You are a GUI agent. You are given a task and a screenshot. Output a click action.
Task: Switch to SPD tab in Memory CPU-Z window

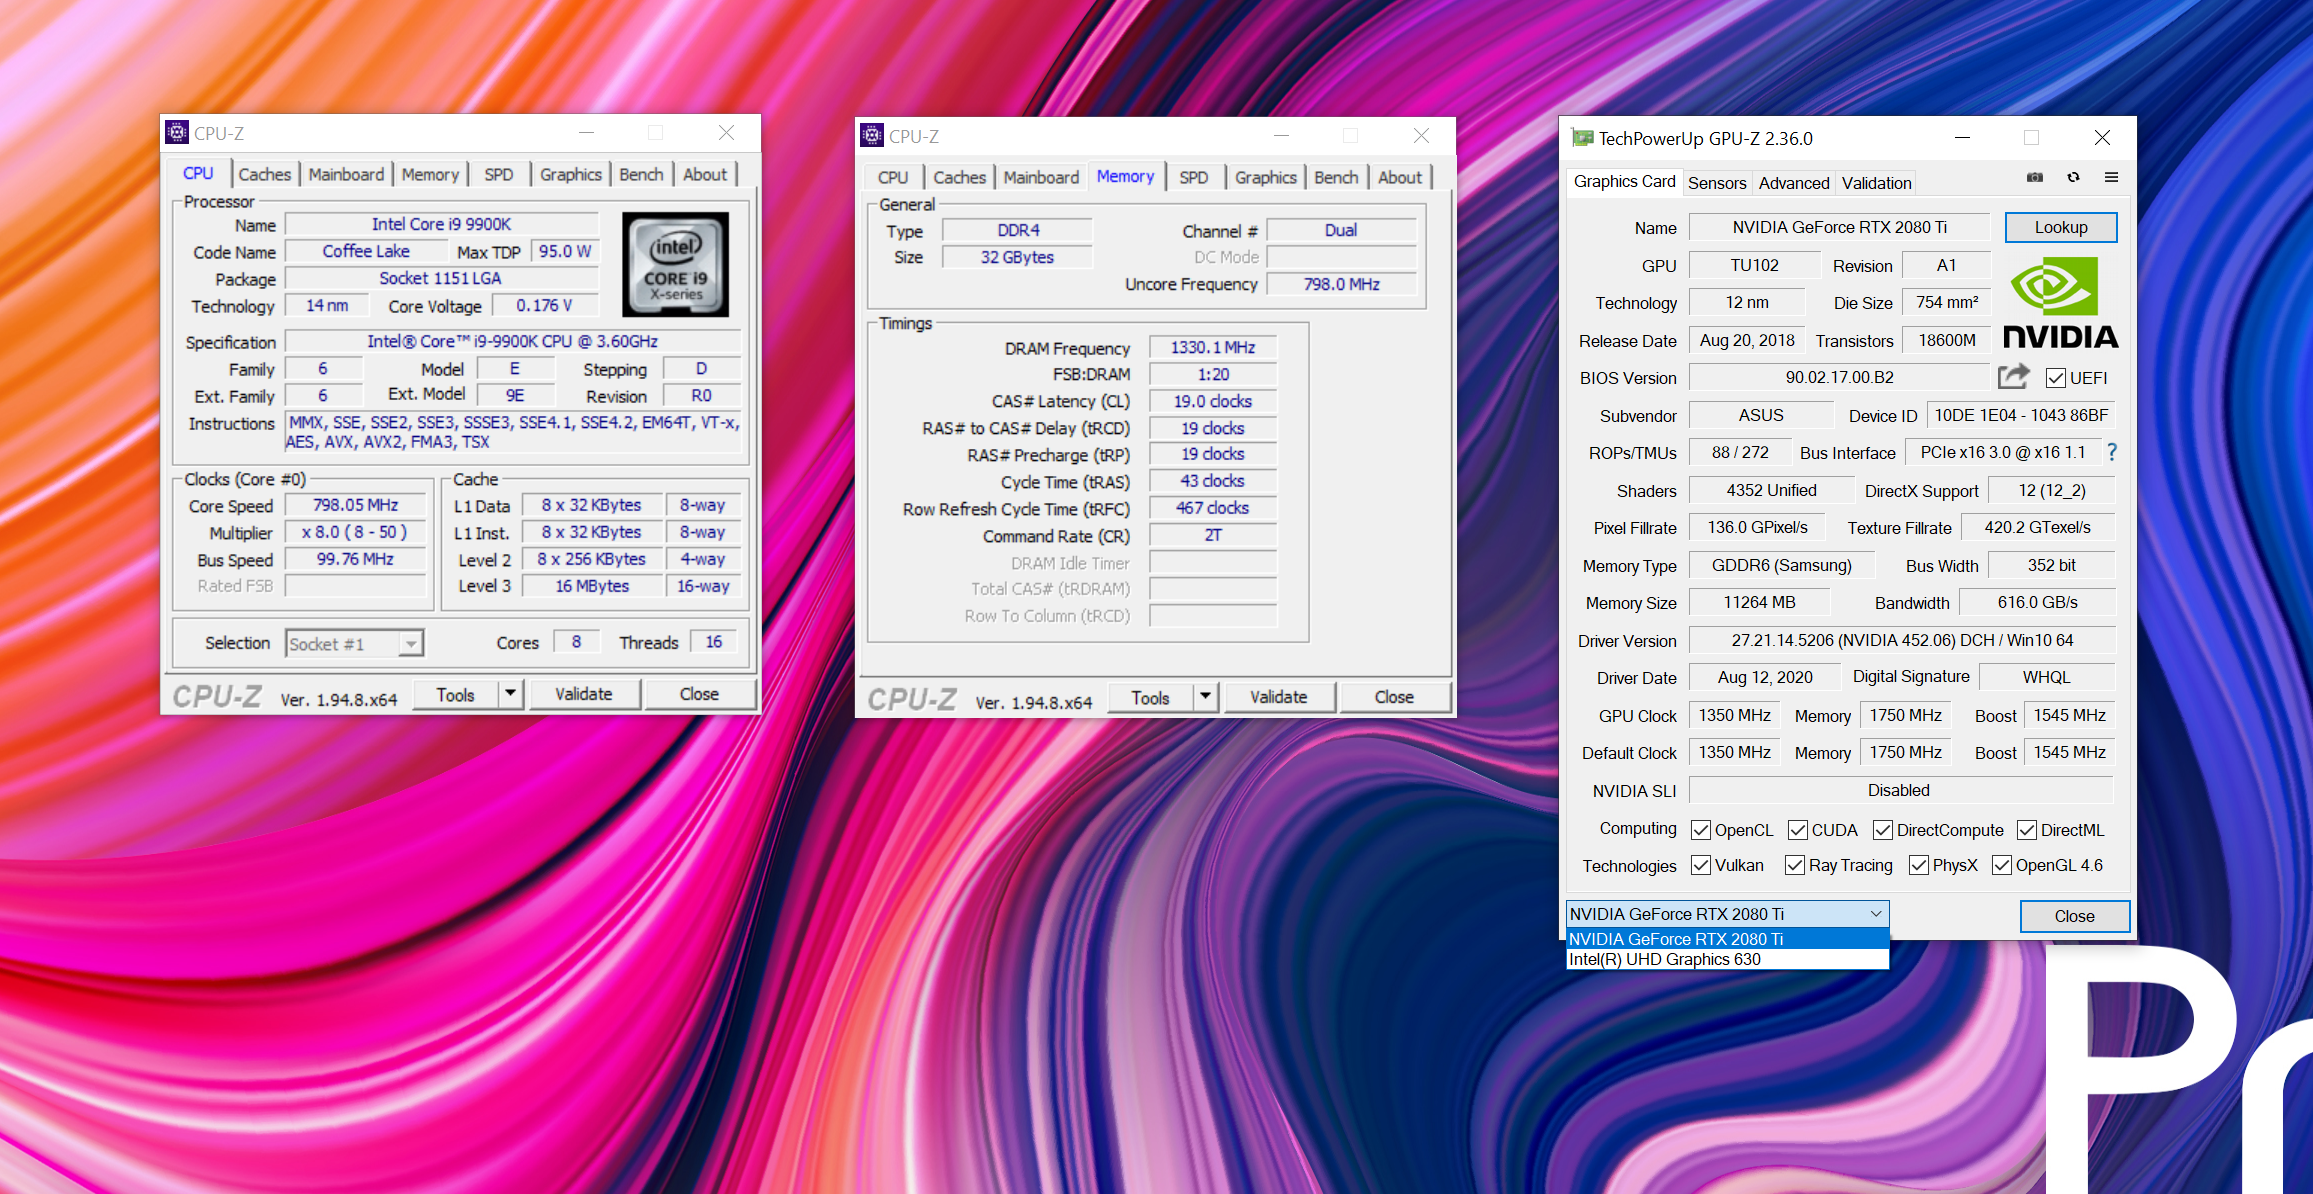(x=1194, y=177)
